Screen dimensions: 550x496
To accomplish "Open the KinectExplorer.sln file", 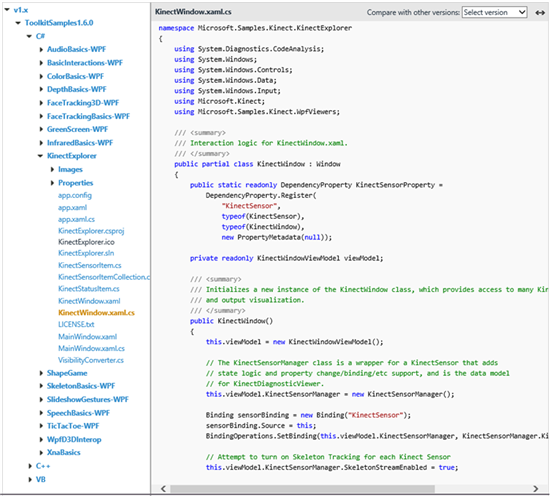I will pyautogui.click(x=86, y=253).
